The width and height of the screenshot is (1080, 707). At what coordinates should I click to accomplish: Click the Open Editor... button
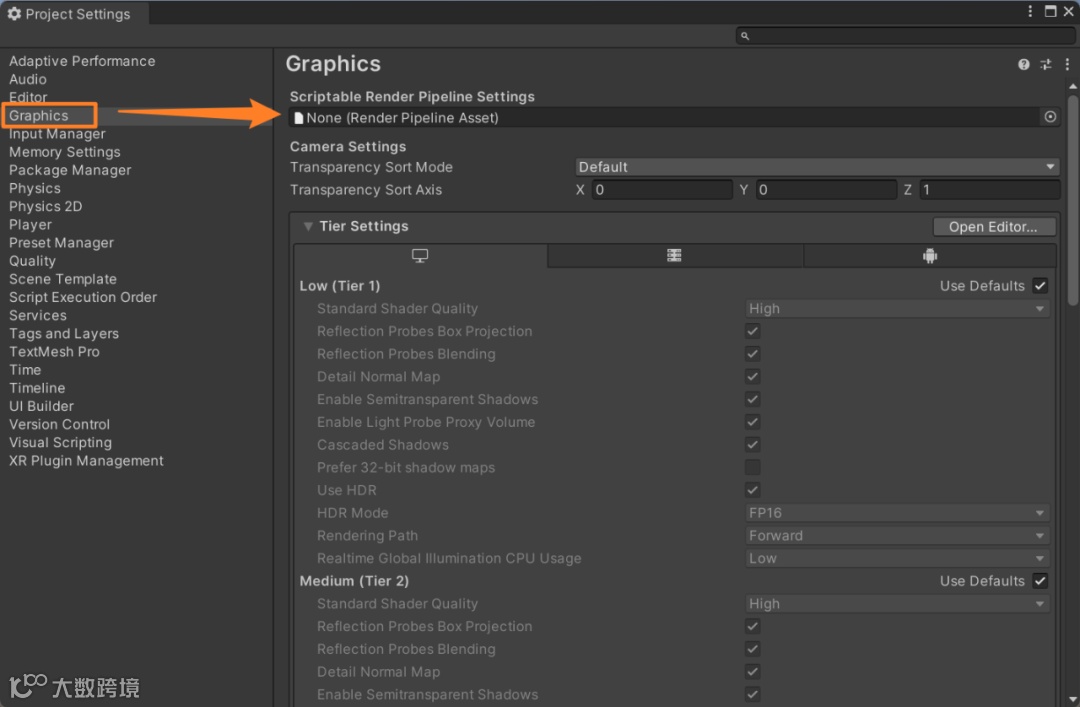993,227
